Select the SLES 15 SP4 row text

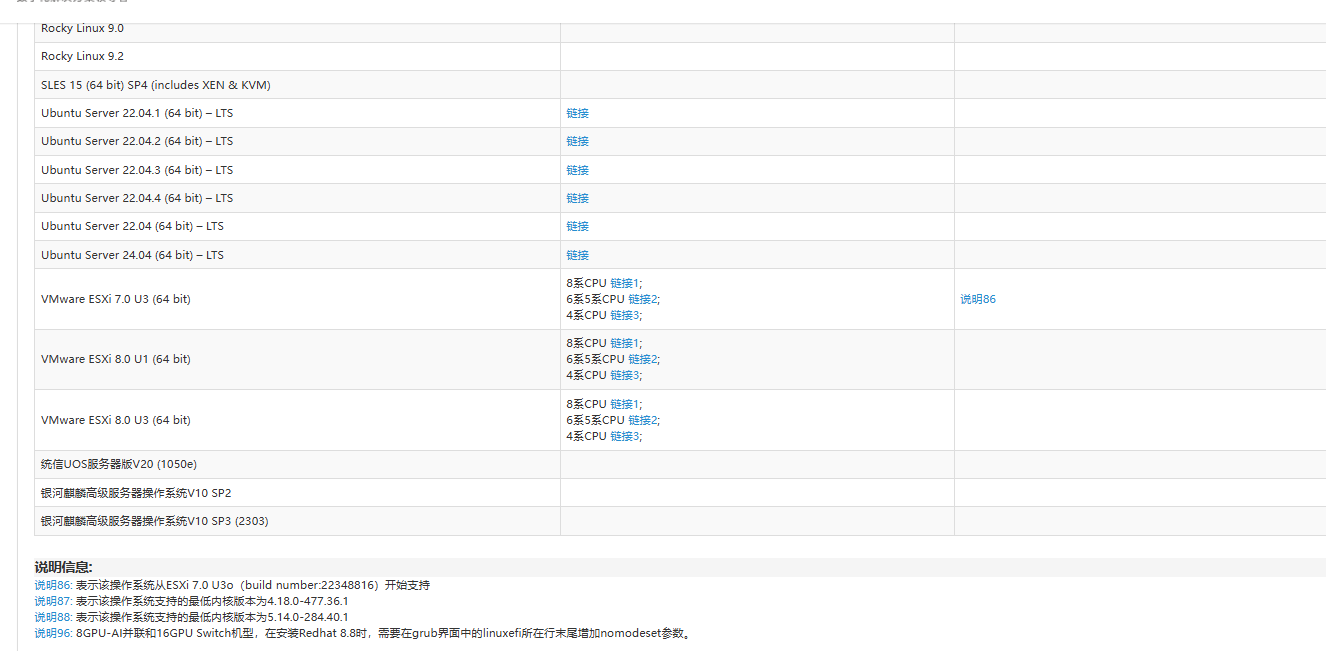(x=156, y=85)
